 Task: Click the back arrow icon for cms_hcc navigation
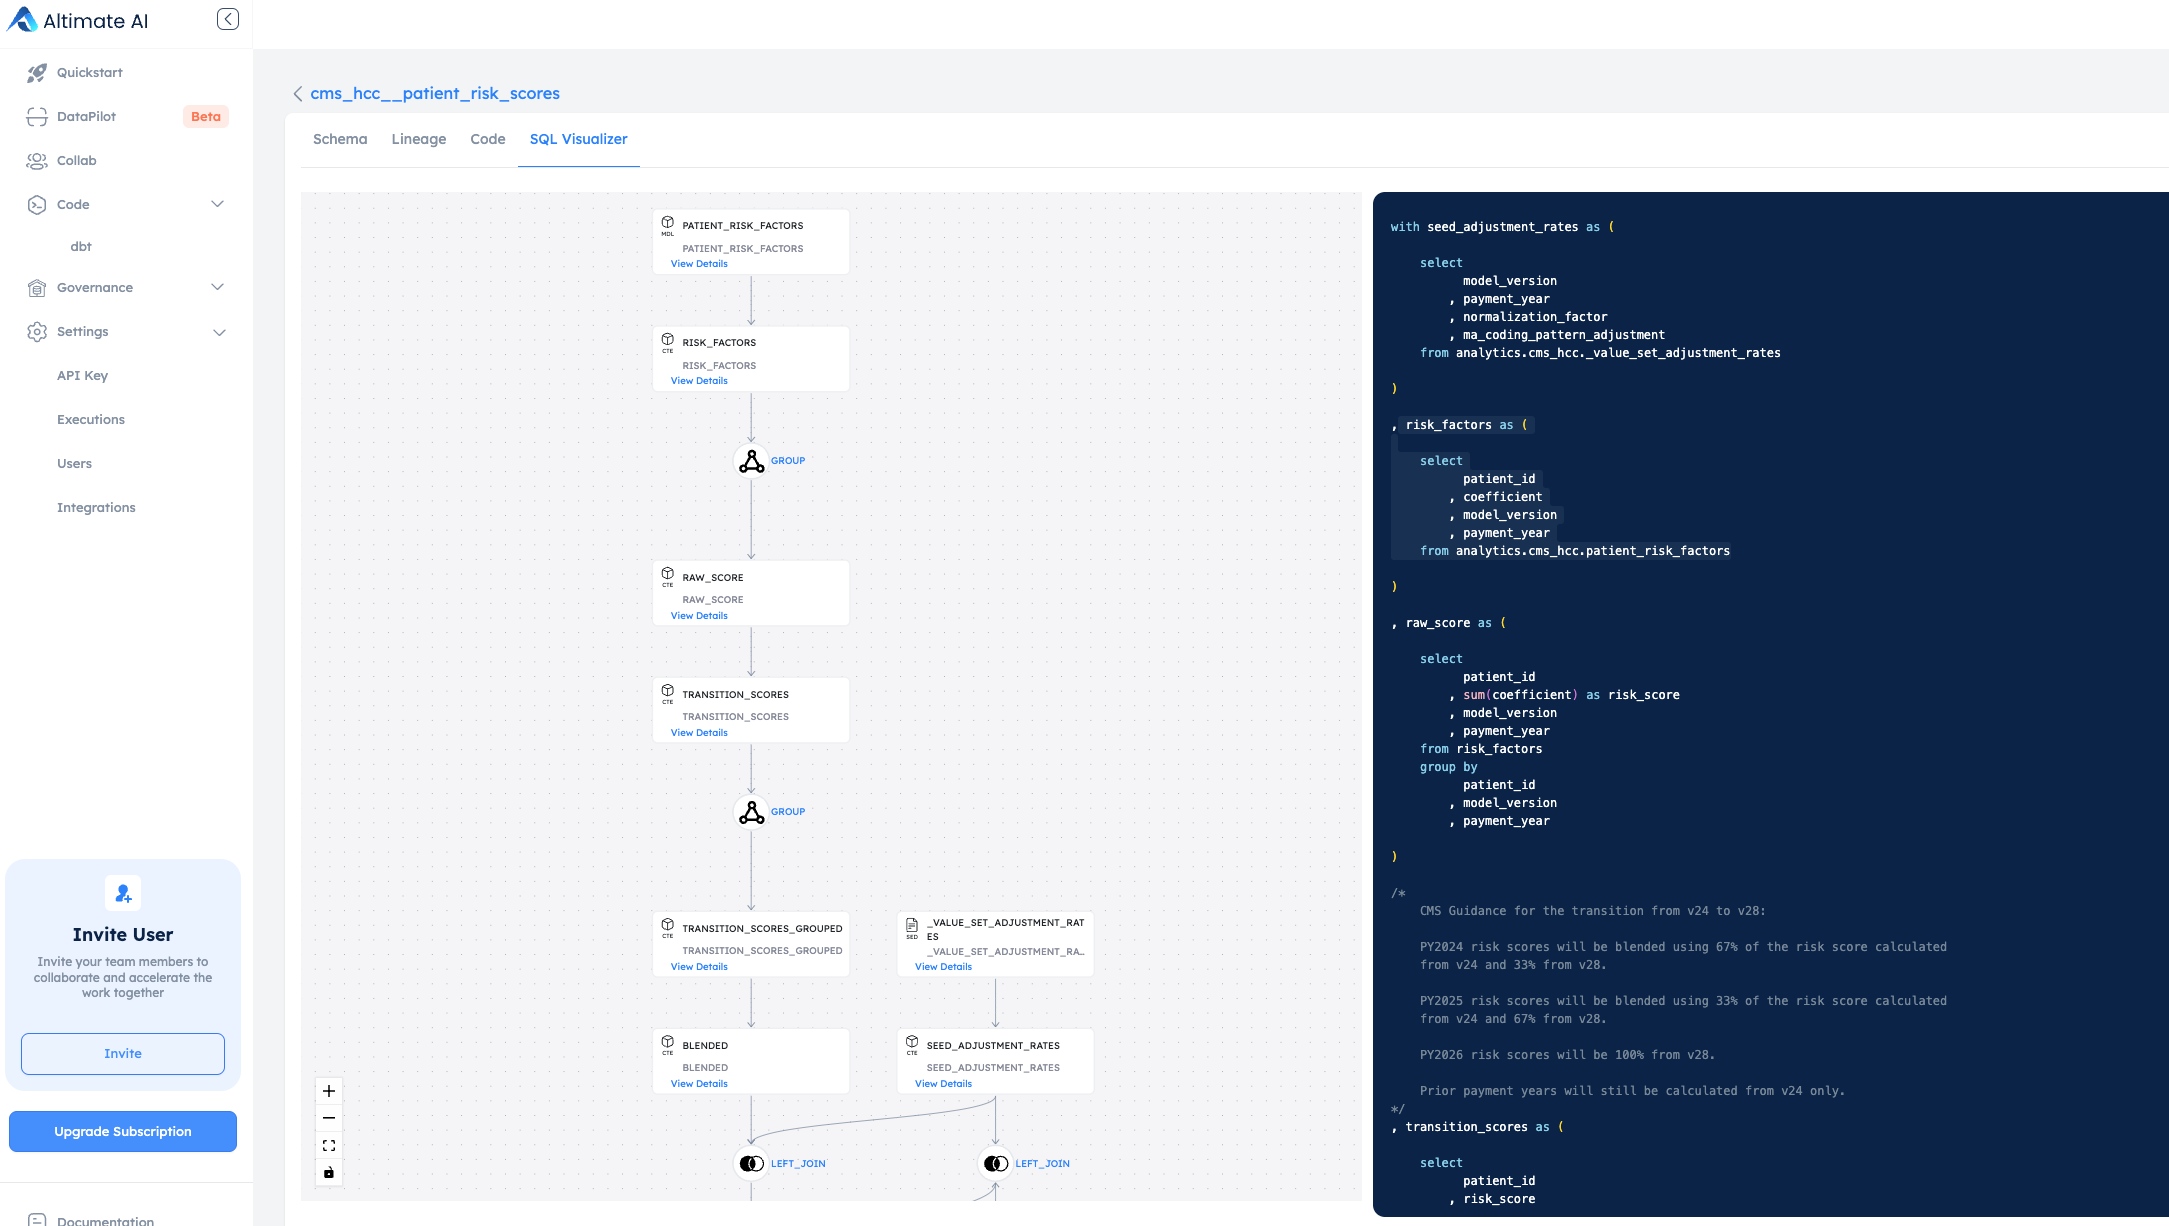coord(298,94)
